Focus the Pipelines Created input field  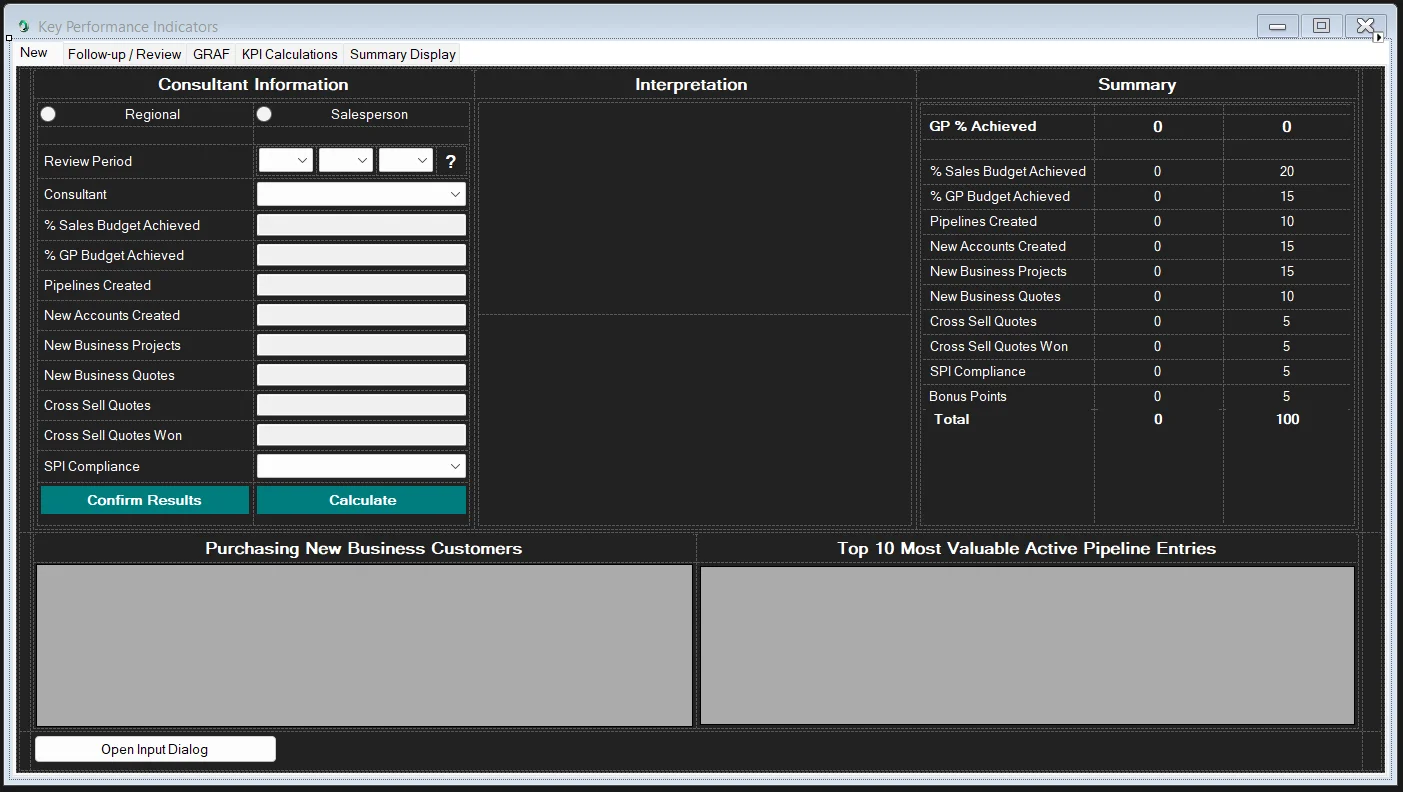point(361,285)
